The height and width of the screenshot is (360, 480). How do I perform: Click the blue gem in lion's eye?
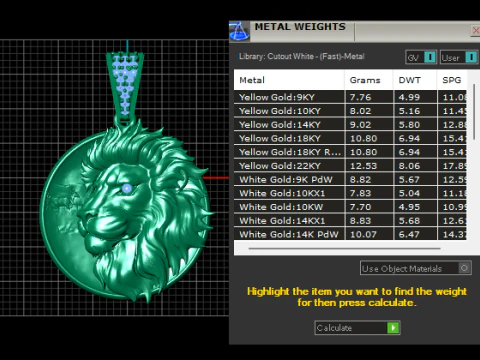click(127, 189)
